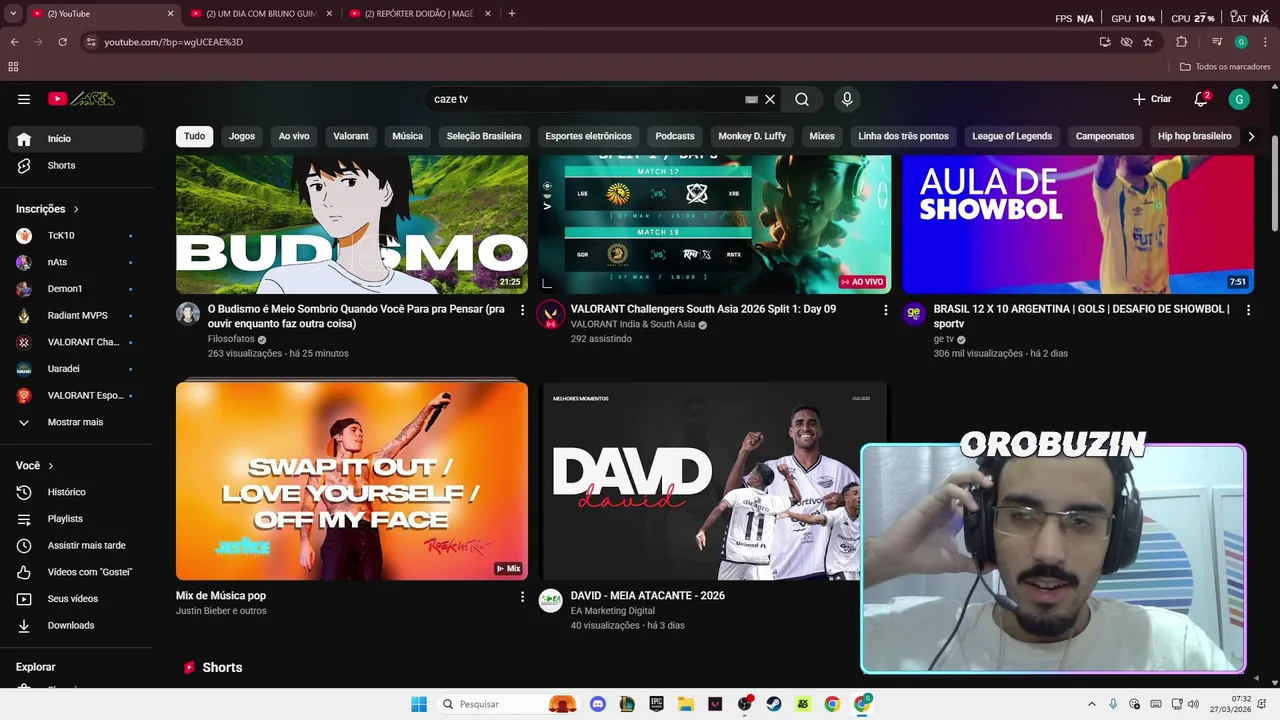Viewport: 1280px width, 720px height.
Task: Start voice search with the microphone icon
Action: (847, 99)
